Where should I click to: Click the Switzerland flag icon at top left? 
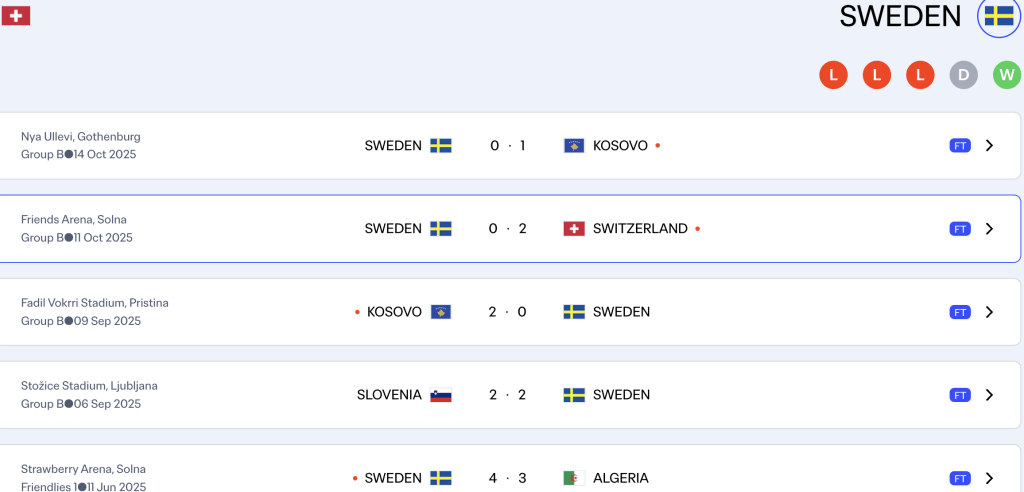tap(16, 16)
